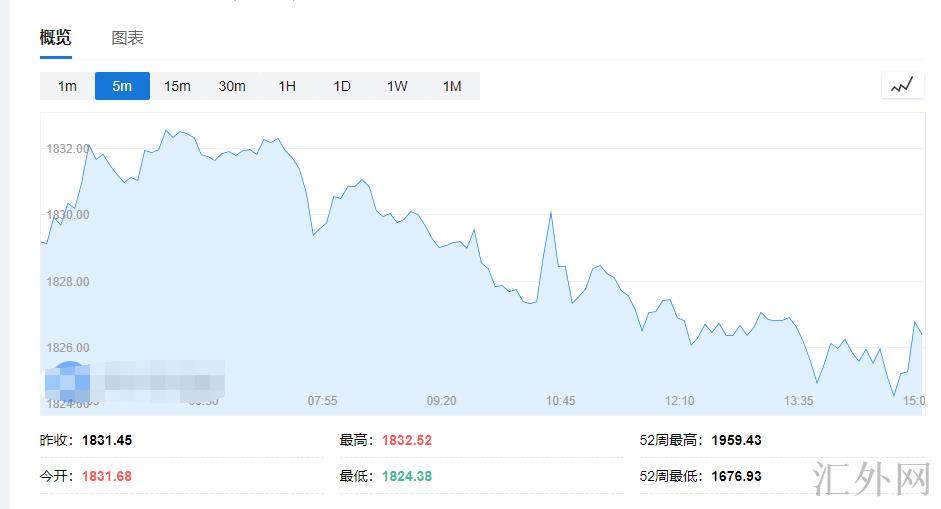Show the 1D daily chart
The width and height of the screenshot is (941, 509).
[x=342, y=86]
